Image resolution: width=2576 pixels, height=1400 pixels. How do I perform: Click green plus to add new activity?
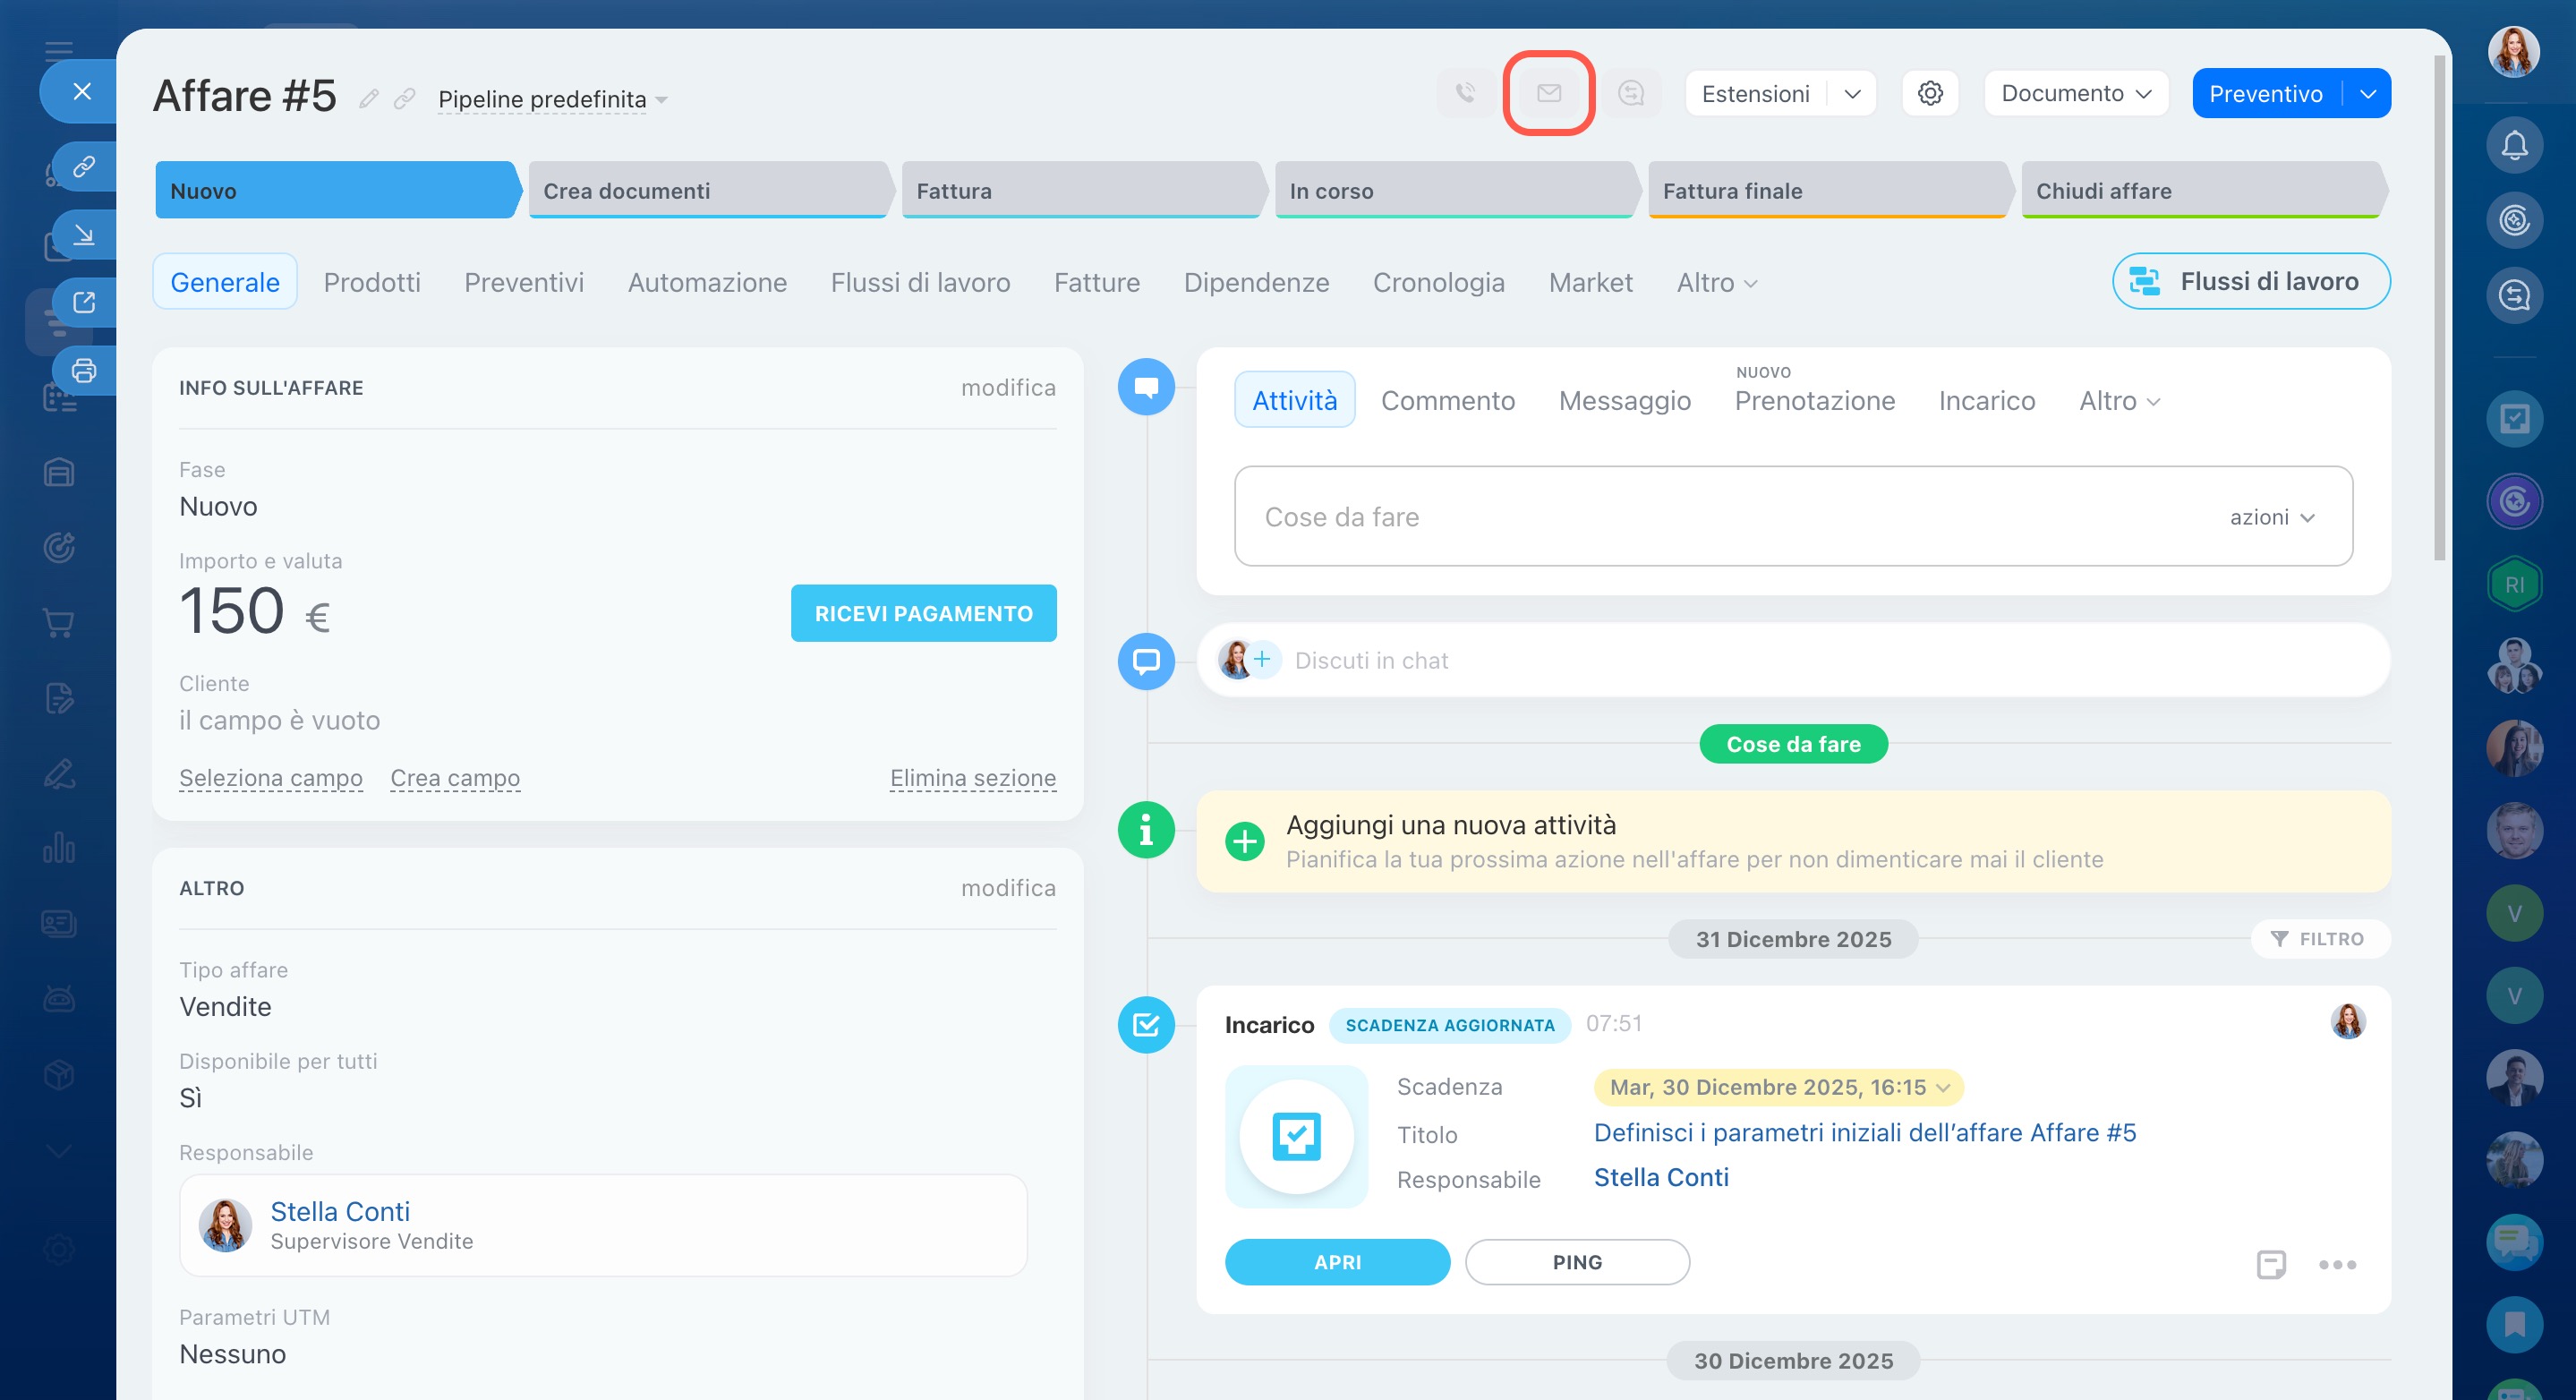1244,842
